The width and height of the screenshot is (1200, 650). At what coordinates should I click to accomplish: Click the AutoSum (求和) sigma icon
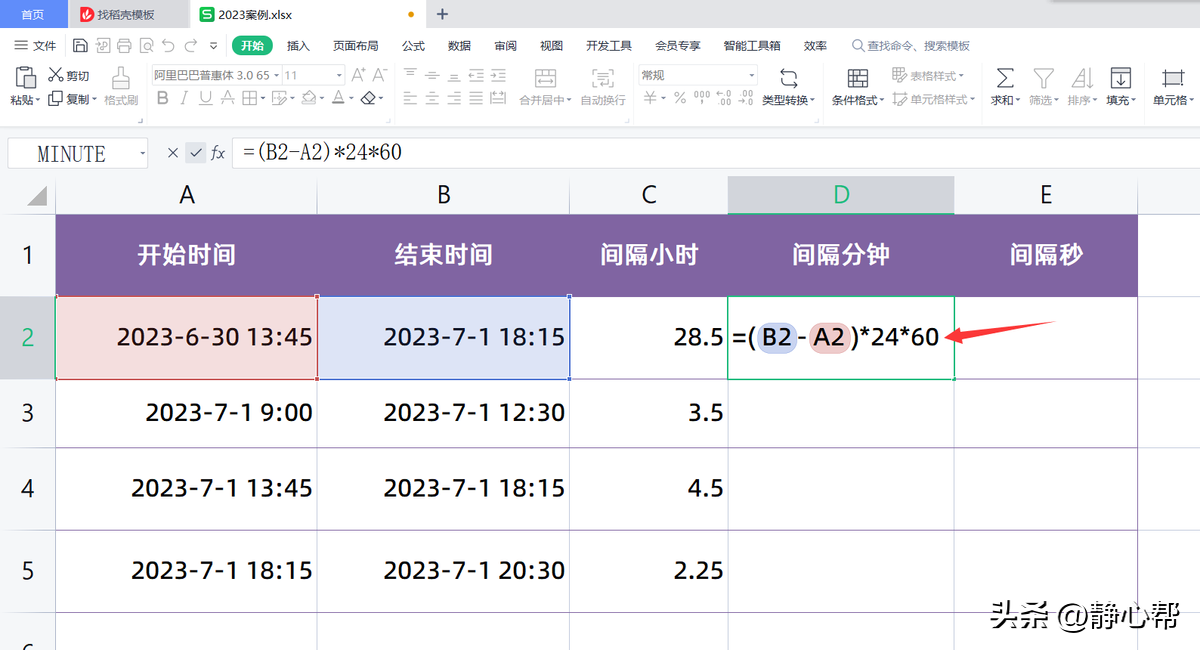(x=1006, y=78)
